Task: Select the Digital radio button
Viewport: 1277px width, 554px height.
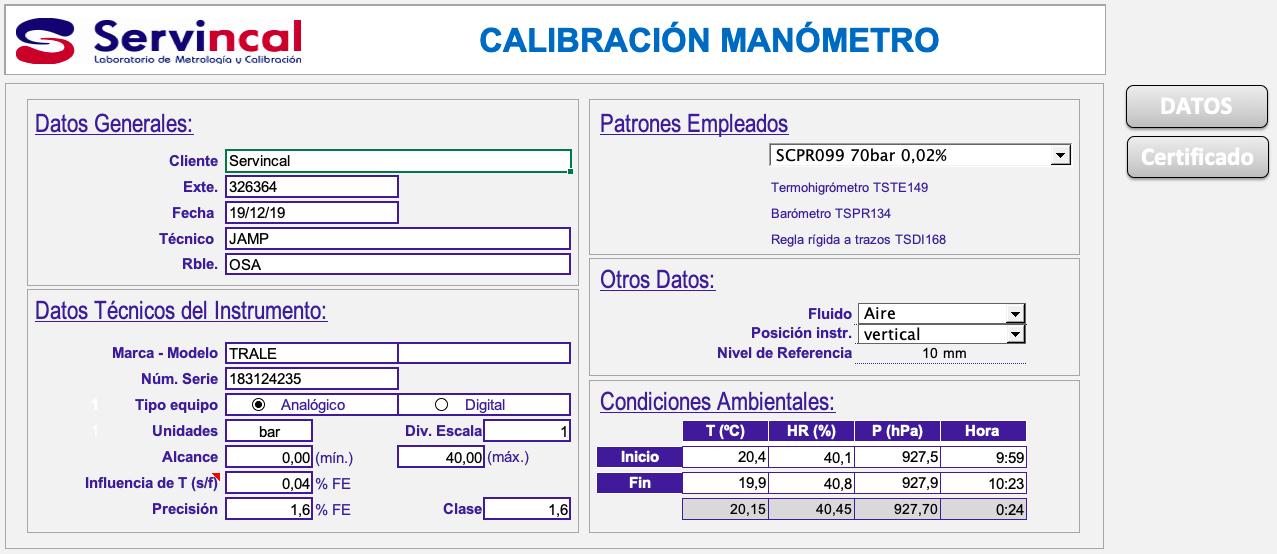Action: (441, 405)
